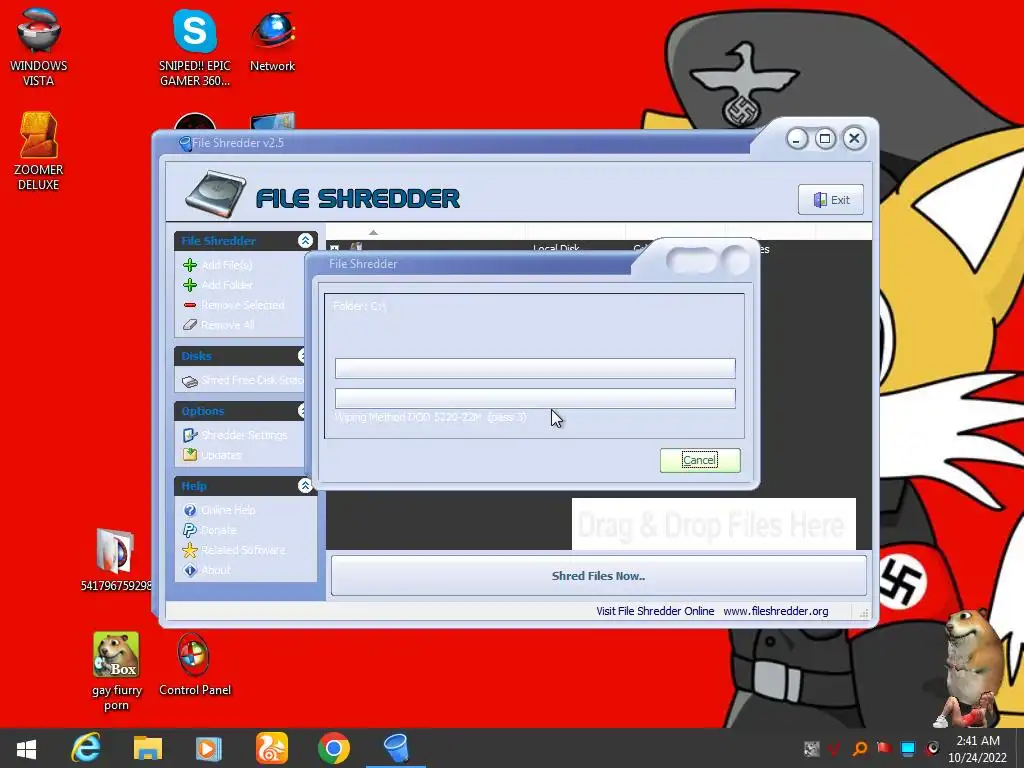Cancel the shredding progress dialog
Viewport: 1024px width, 768px height.
pos(700,460)
